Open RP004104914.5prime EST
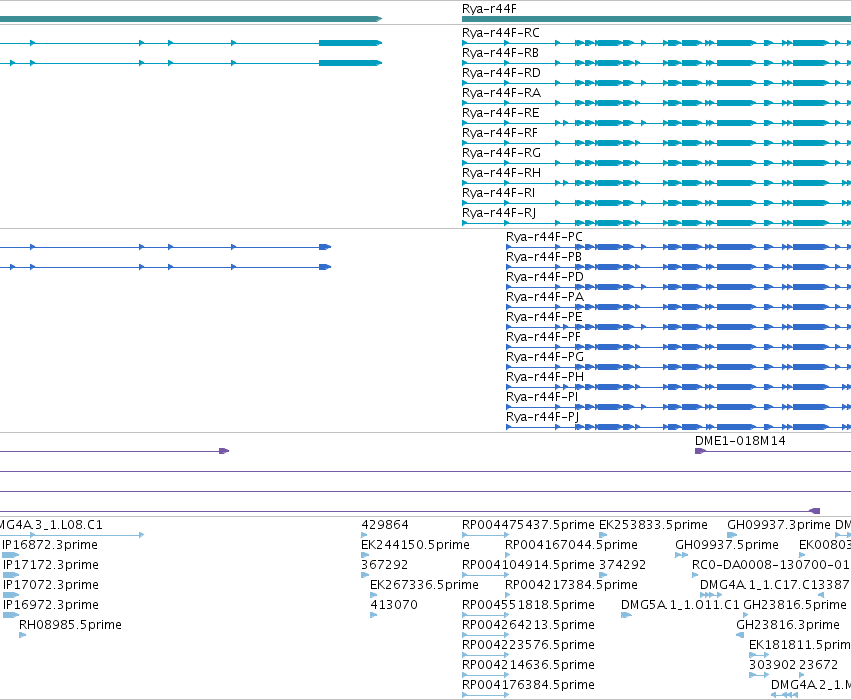The height and width of the screenshot is (700, 851). [528, 565]
